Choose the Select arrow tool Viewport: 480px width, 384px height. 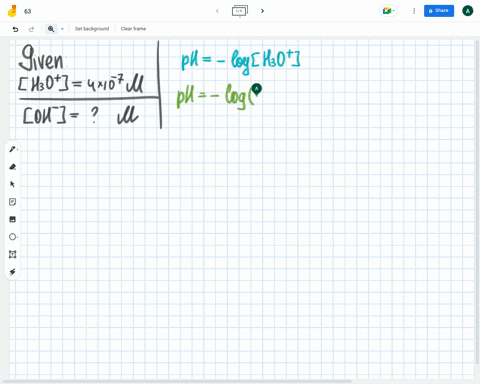[x=13, y=184]
